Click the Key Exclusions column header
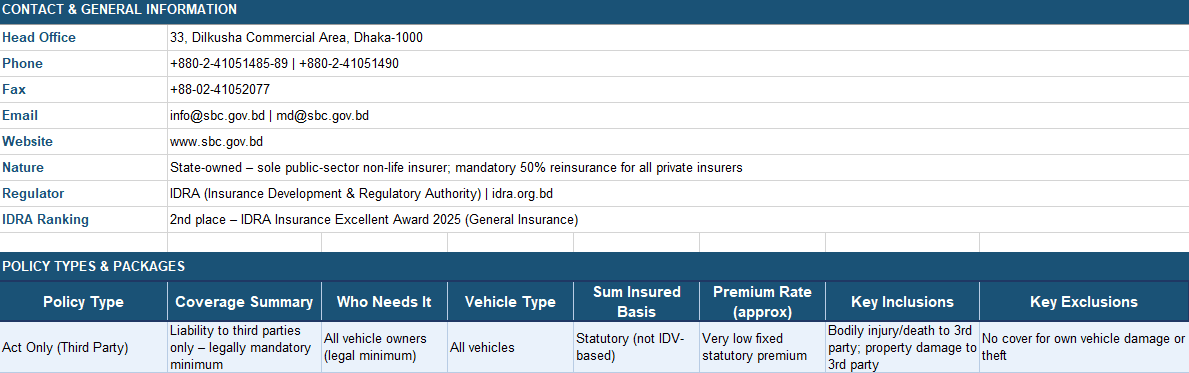 tap(1084, 302)
